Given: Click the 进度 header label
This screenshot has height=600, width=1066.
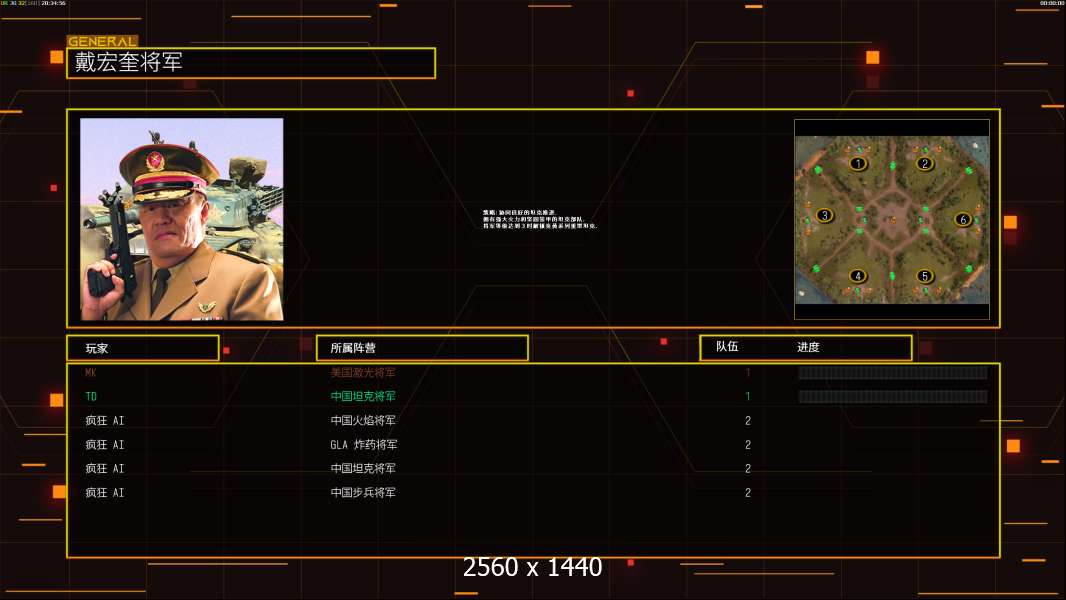Looking at the screenshot, I should click(808, 347).
